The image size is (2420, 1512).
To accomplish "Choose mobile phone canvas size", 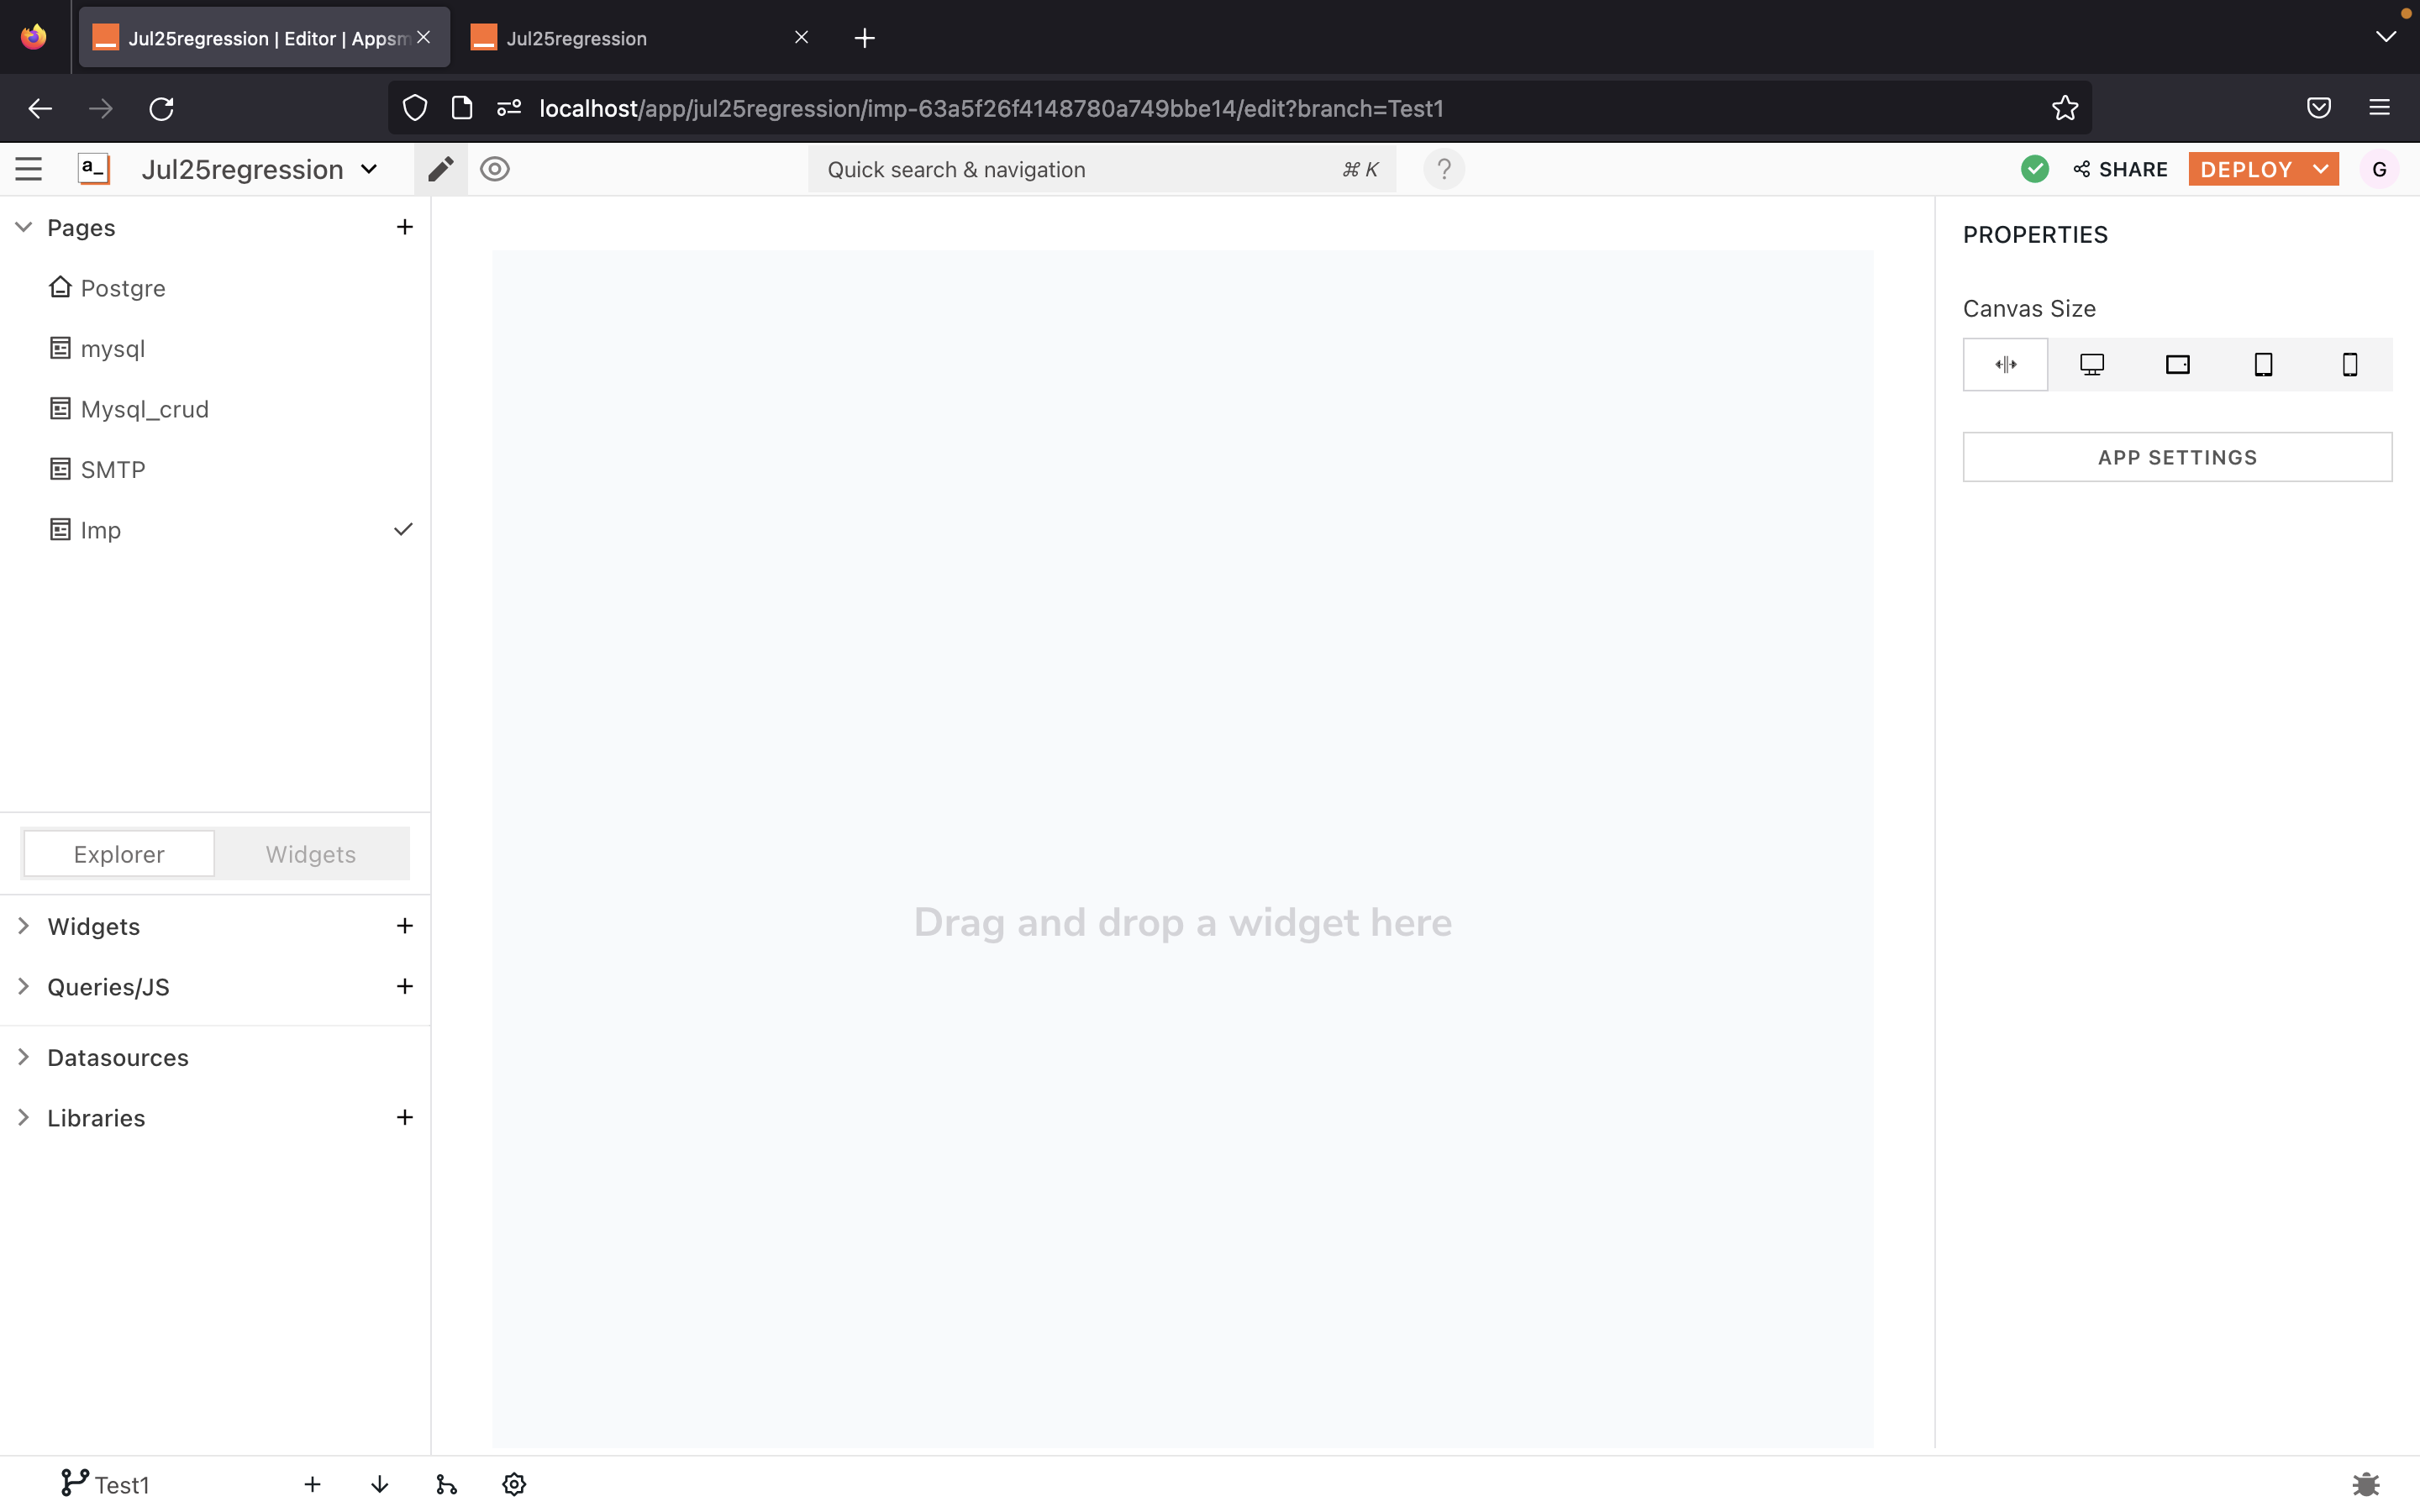I will pyautogui.click(x=2350, y=364).
